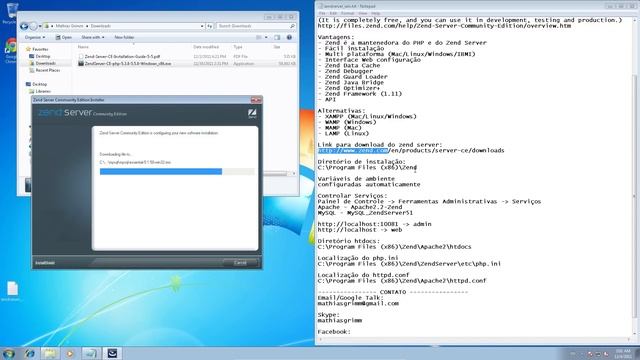
Task: Open Google Chrome desktop shortcut
Action: click(x=11, y=50)
